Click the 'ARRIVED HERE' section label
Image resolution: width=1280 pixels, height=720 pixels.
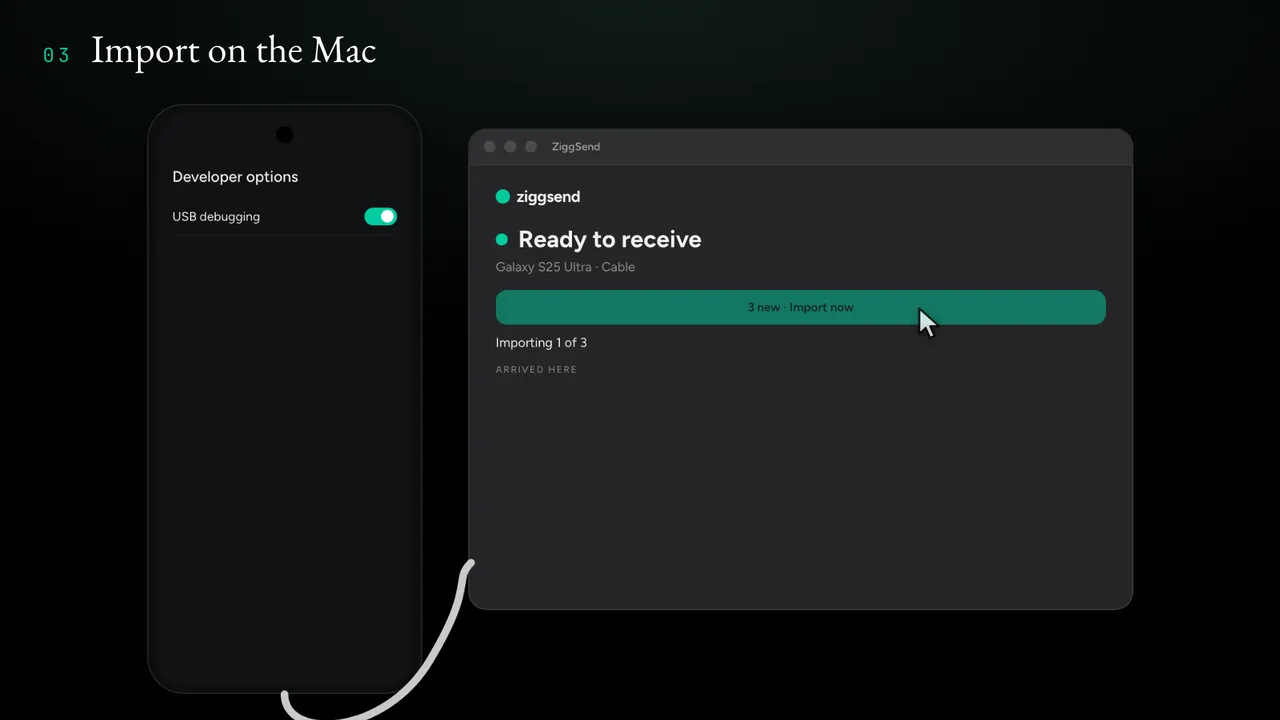coord(536,370)
